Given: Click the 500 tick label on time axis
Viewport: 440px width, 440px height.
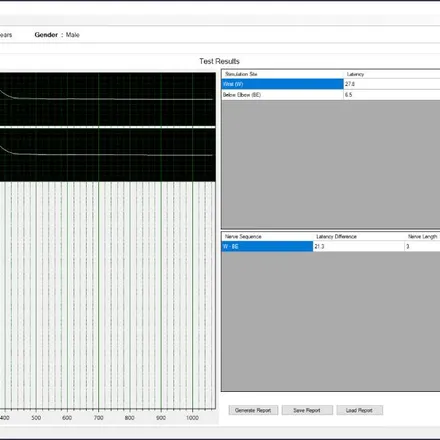Looking at the screenshot, I should click(36, 418).
